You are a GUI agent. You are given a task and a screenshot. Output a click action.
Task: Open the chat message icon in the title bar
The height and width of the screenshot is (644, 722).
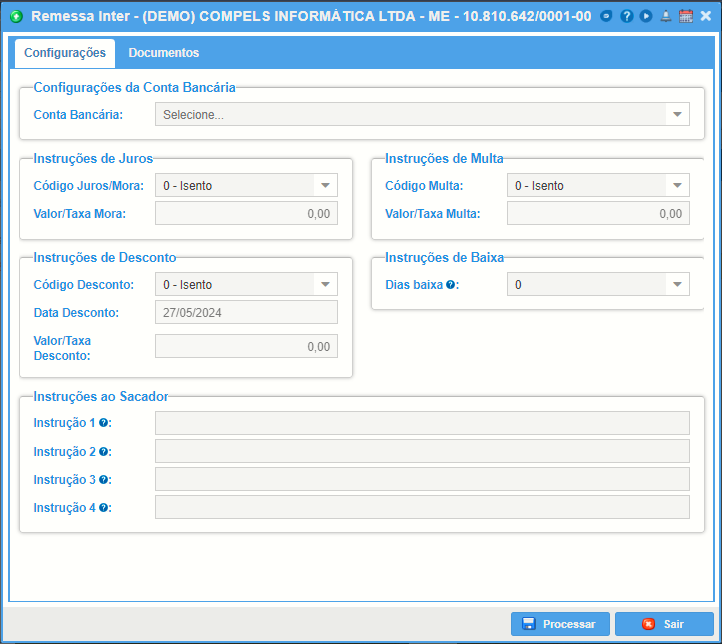click(606, 16)
